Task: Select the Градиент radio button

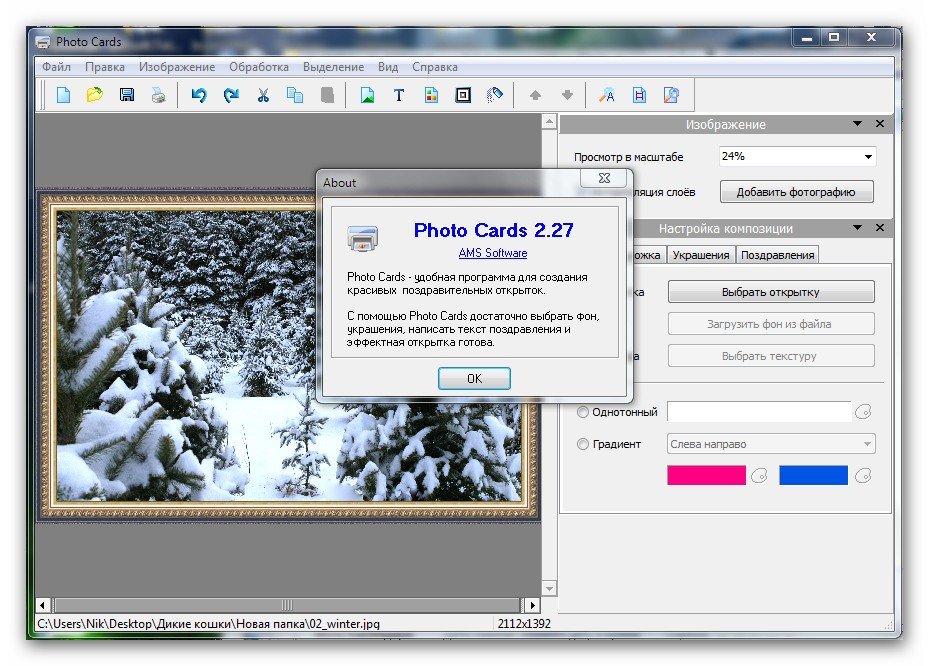Action: click(x=583, y=444)
